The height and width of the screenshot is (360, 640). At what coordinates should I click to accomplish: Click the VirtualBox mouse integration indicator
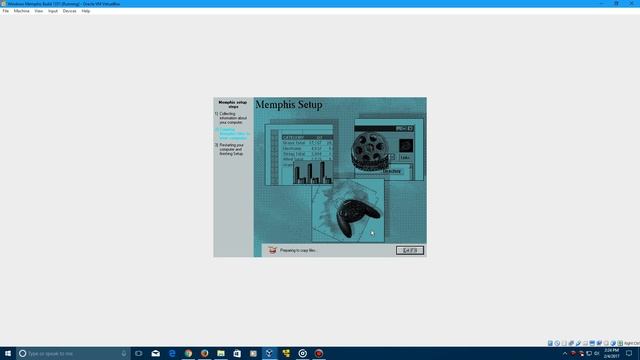click(x=613, y=343)
